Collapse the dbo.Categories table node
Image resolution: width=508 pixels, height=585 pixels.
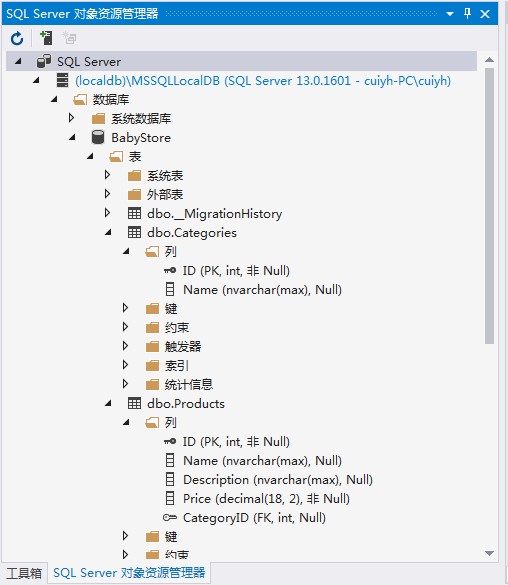(108, 232)
